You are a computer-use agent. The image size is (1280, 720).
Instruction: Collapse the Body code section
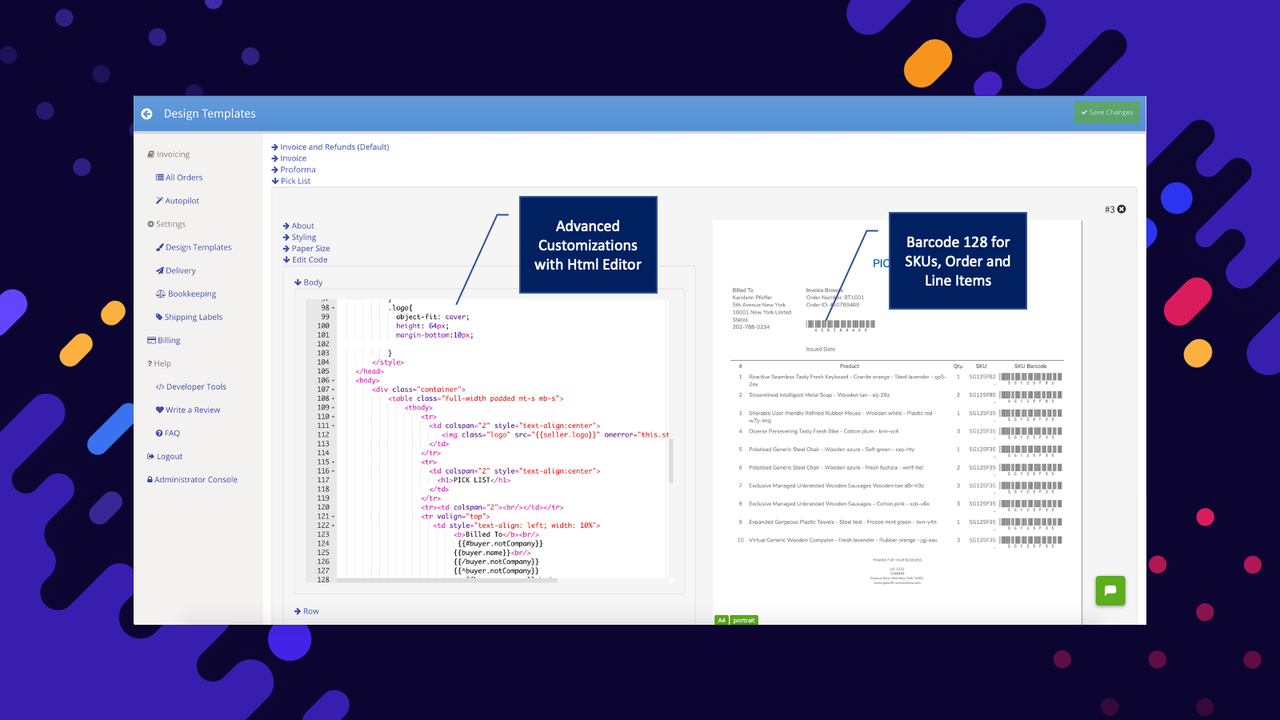point(309,283)
